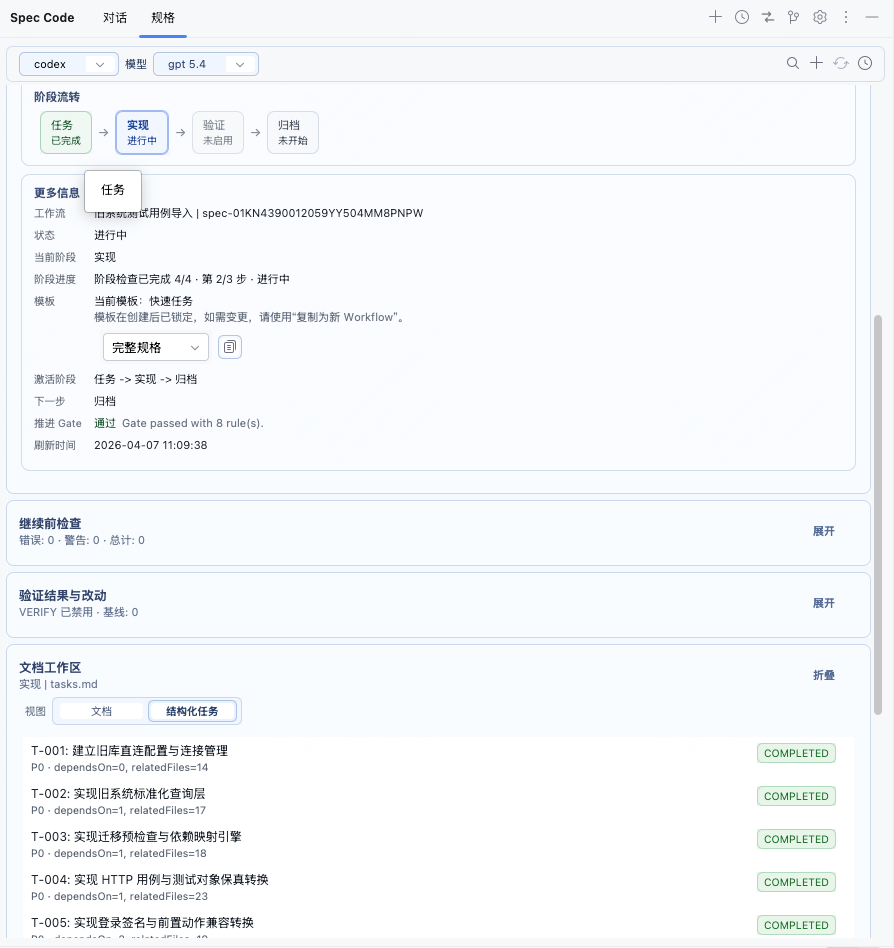The height and width of the screenshot is (948, 894).
Task: Open the 完整规格 template dropdown
Action: 155,347
